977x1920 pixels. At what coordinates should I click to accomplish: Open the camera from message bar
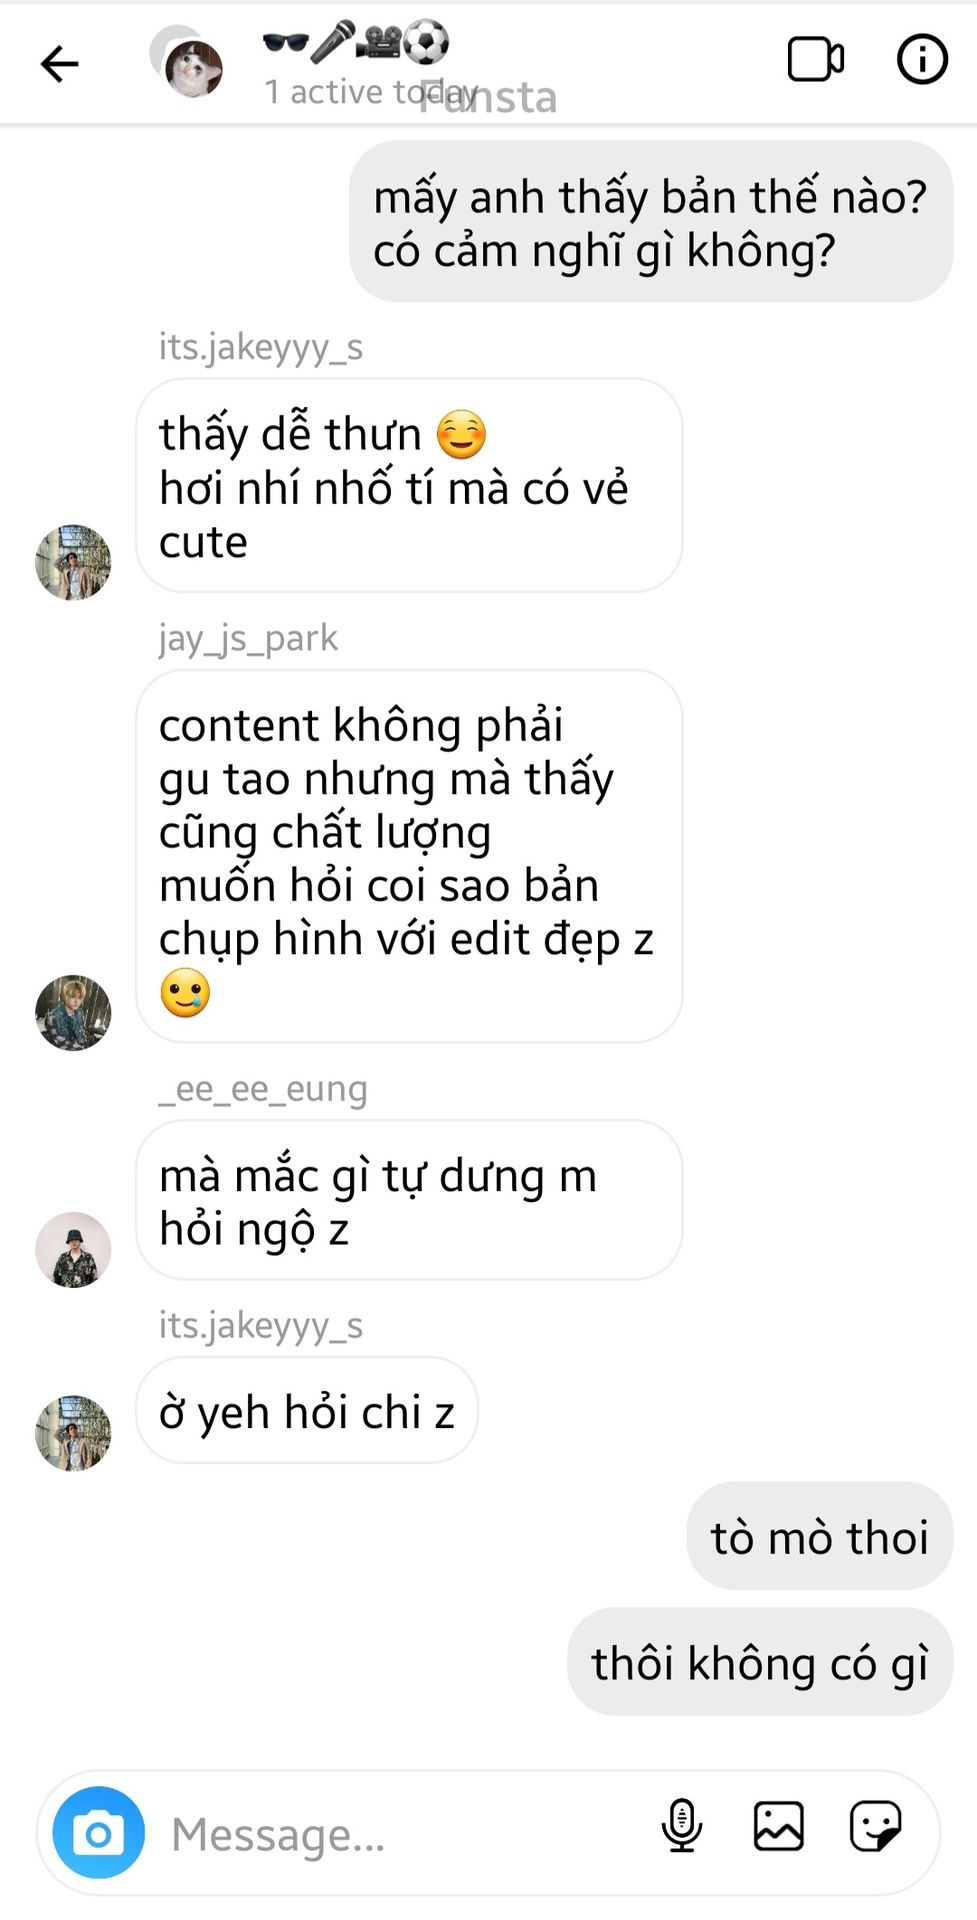98,1832
